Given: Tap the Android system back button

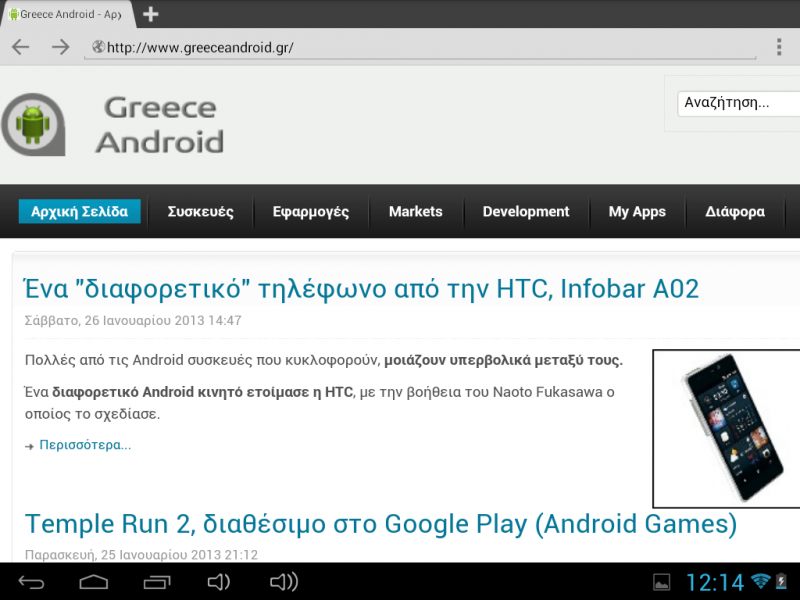Looking at the screenshot, I should coord(32,582).
